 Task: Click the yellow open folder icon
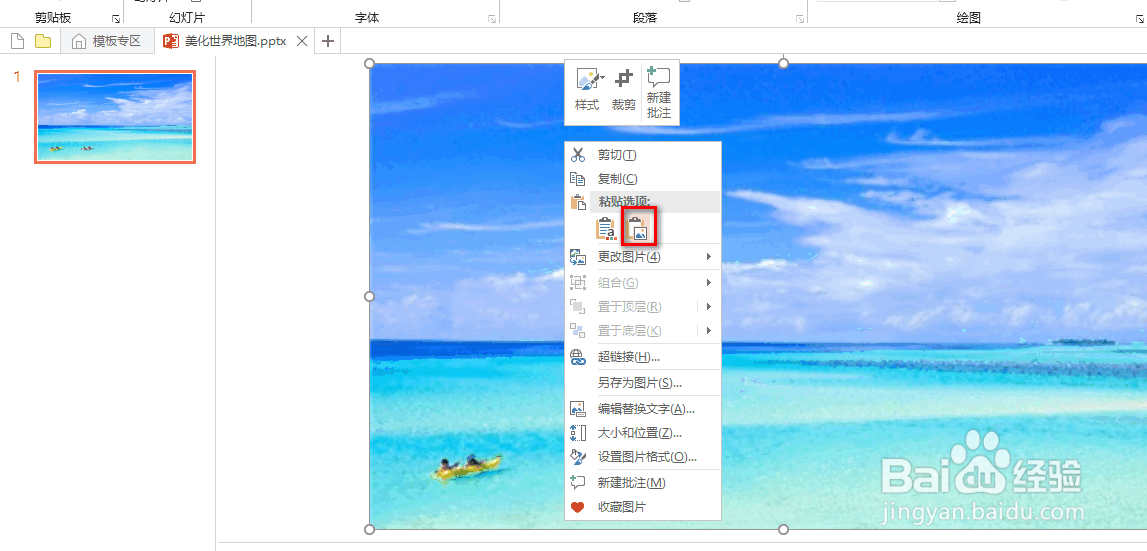pyautogui.click(x=43, y=42)
